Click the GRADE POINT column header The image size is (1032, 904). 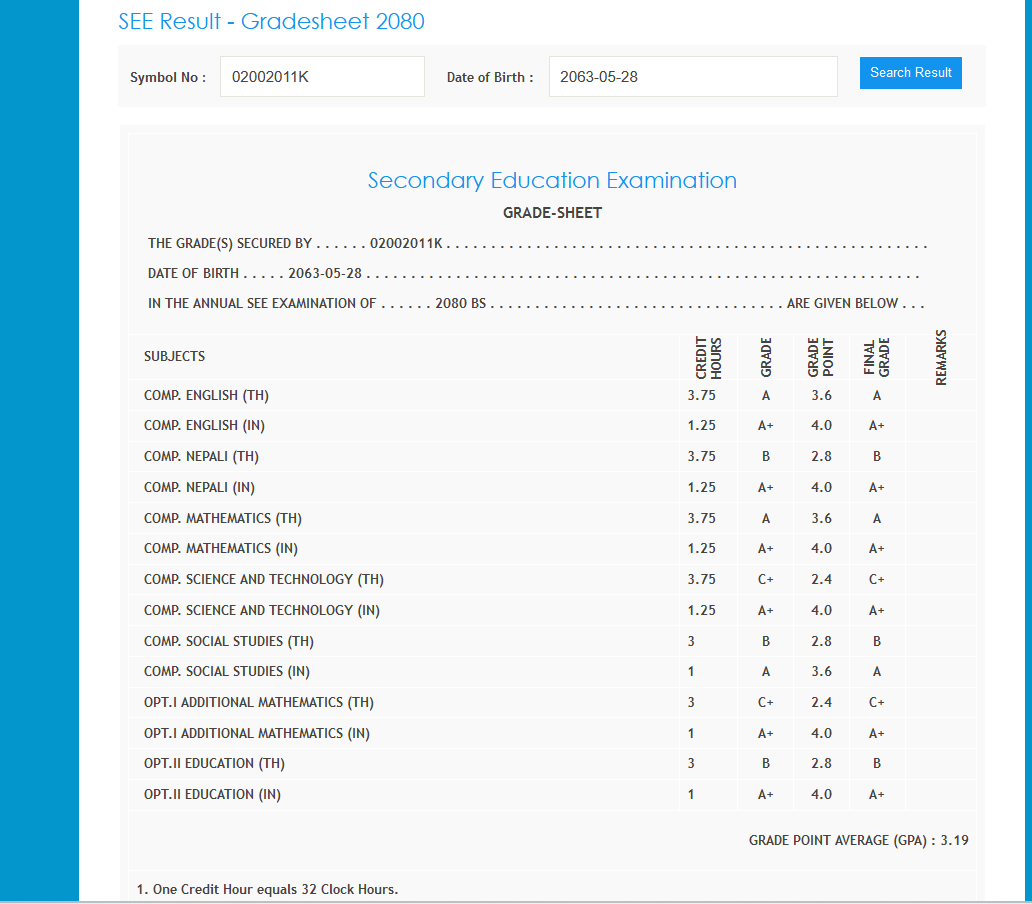click(x=820, y=357)
